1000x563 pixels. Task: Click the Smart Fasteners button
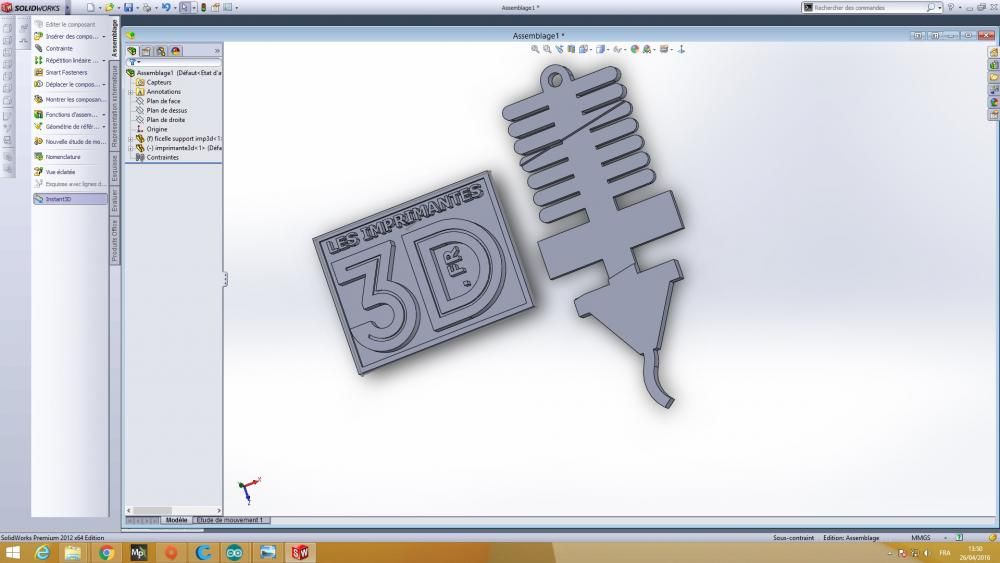[x=61, y=73]
